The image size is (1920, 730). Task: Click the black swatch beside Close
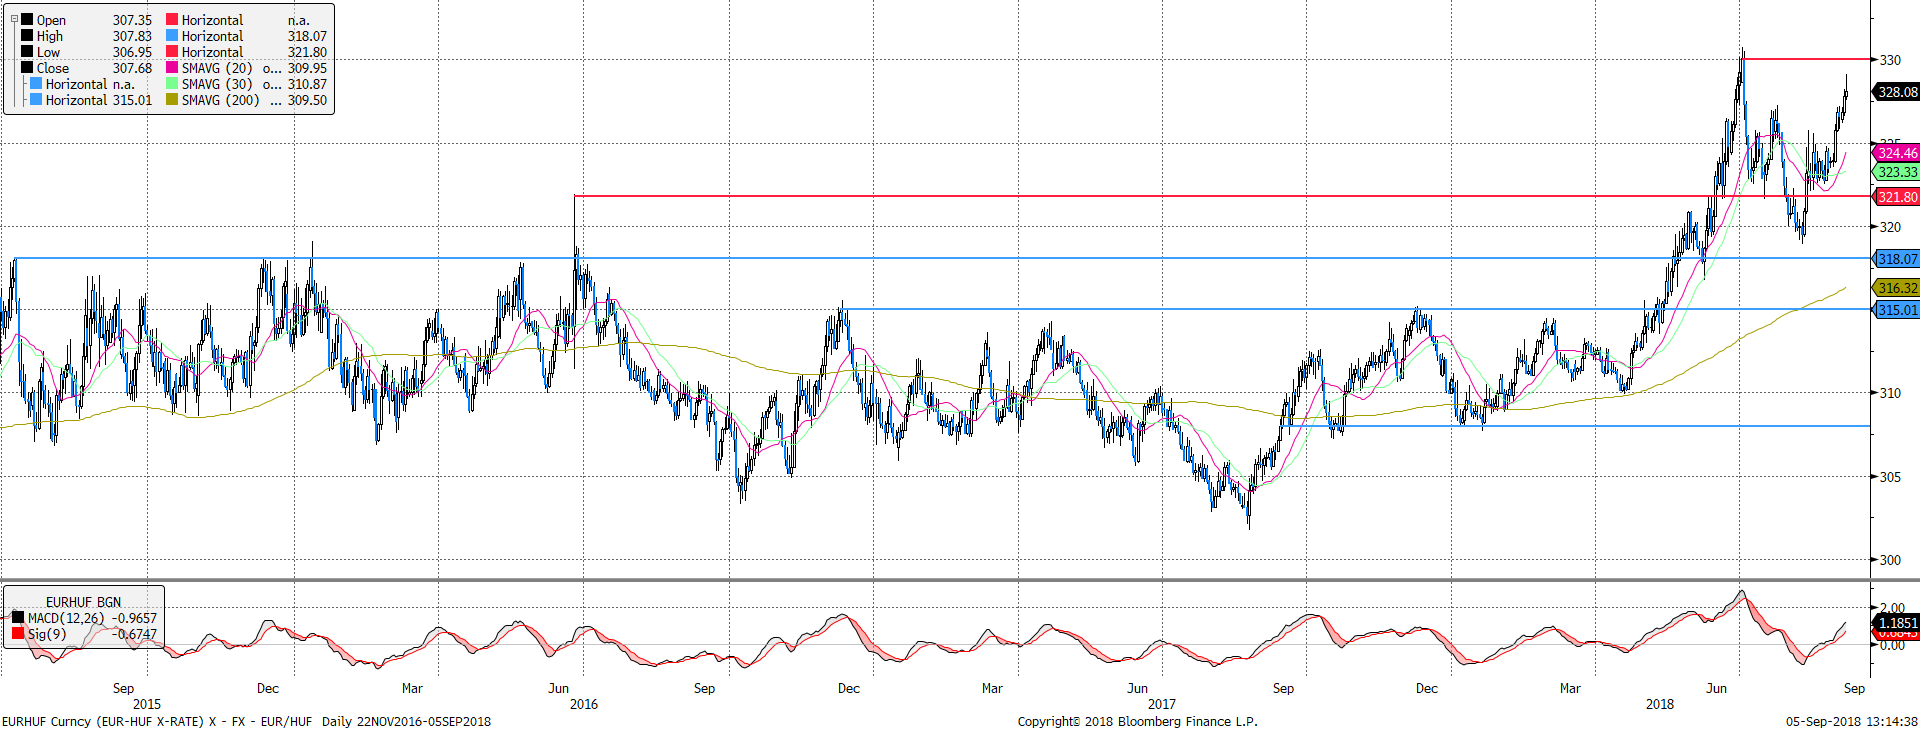pos(27,67)
